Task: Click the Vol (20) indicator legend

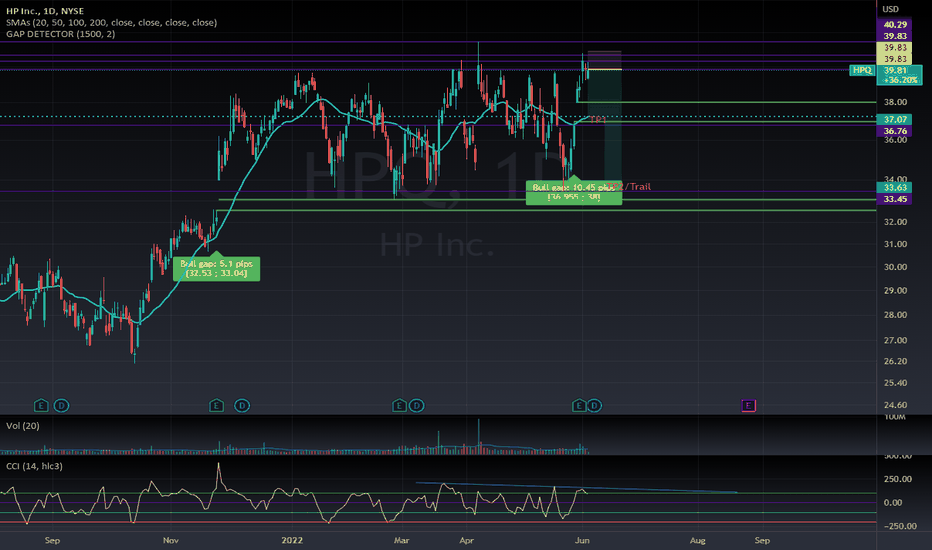Action: click(23, 426)
